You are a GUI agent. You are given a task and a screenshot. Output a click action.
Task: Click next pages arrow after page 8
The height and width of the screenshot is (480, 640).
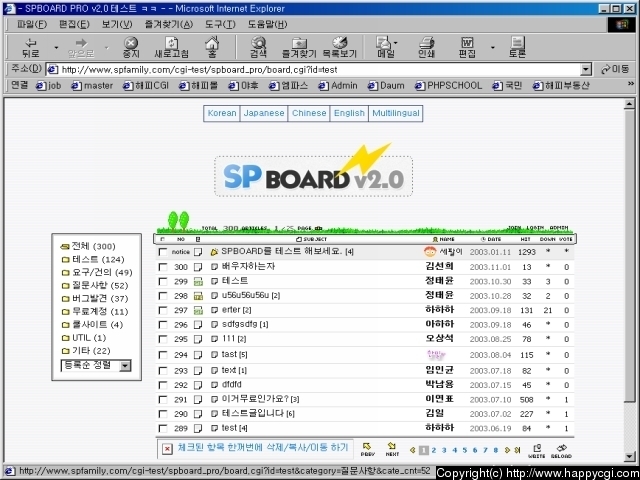click(507, 450)
